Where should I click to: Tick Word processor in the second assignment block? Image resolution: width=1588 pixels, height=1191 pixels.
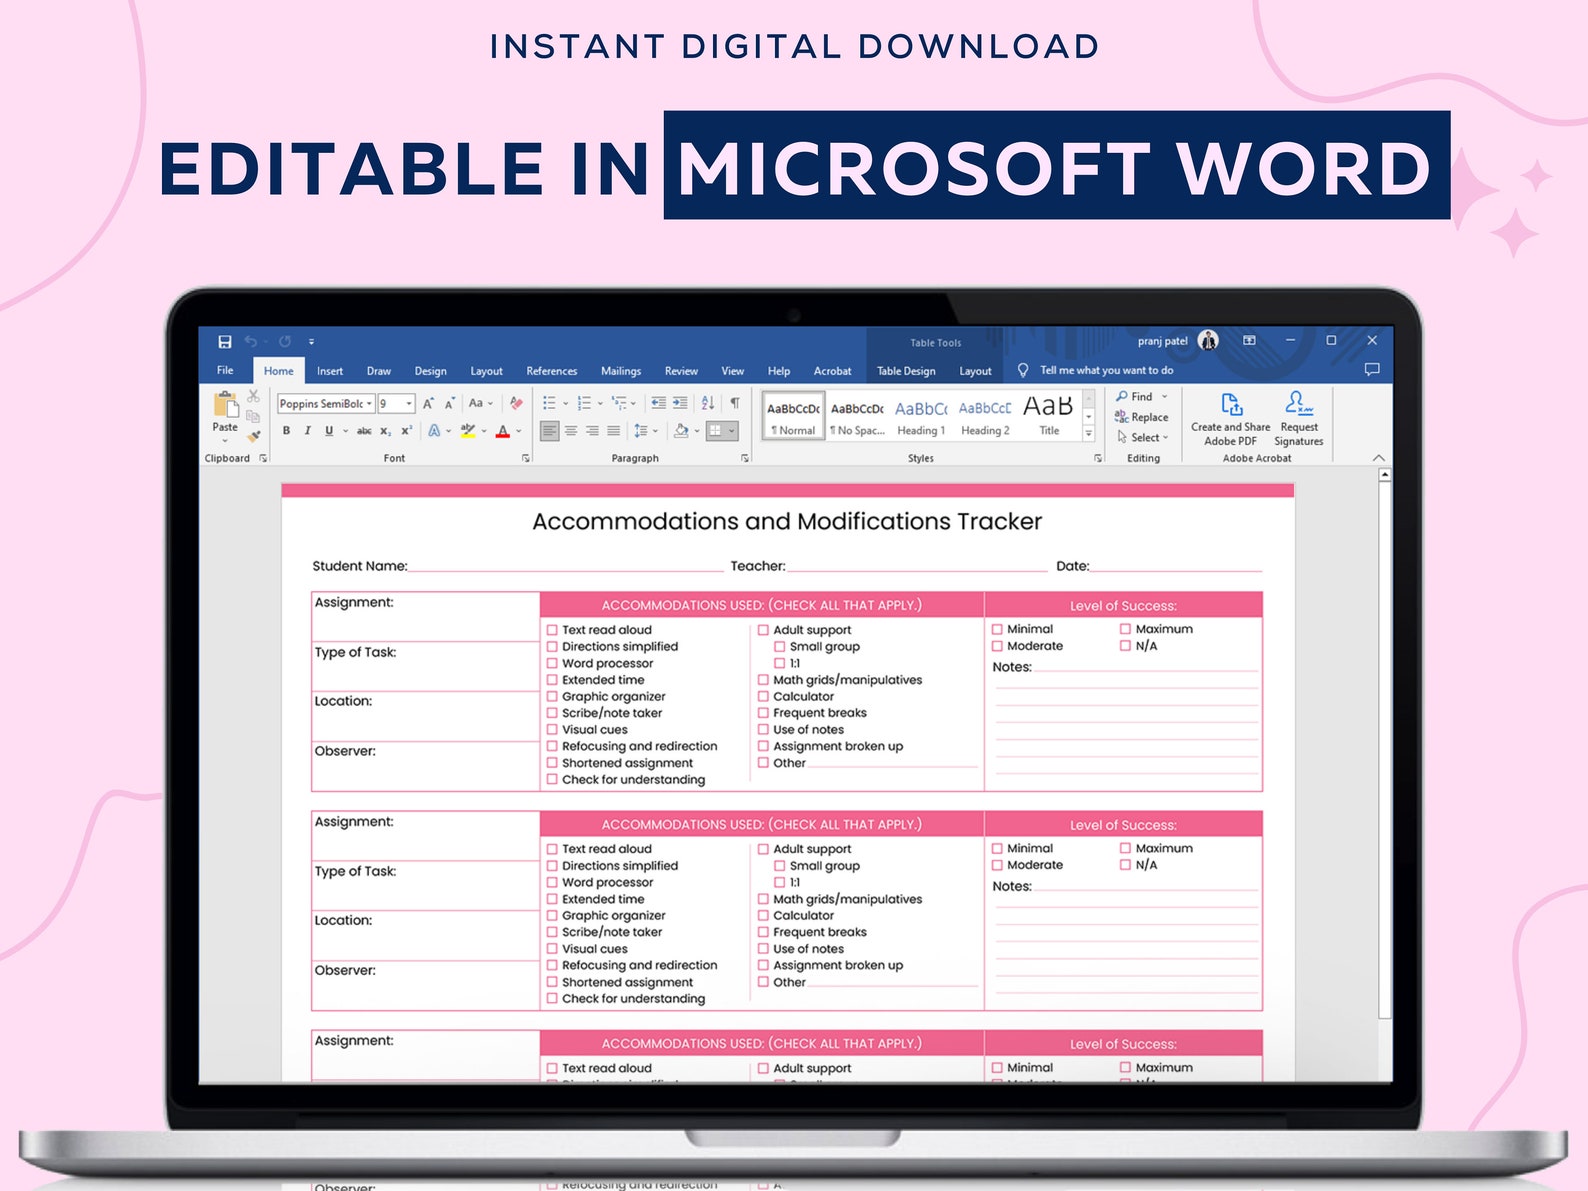(x=552, y=883)
